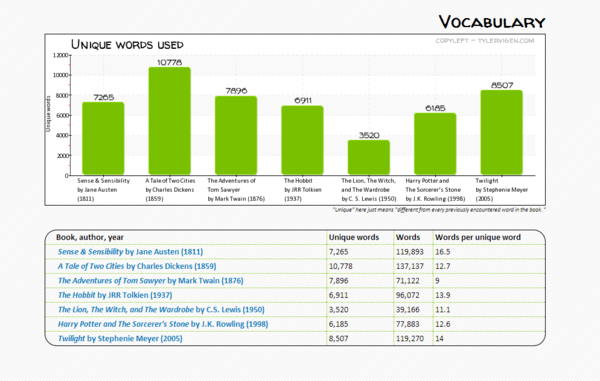Click the Copyleft tylervigen.com credit text
Image resolution: width=600 pixels, height=381 pixels.
485,41
